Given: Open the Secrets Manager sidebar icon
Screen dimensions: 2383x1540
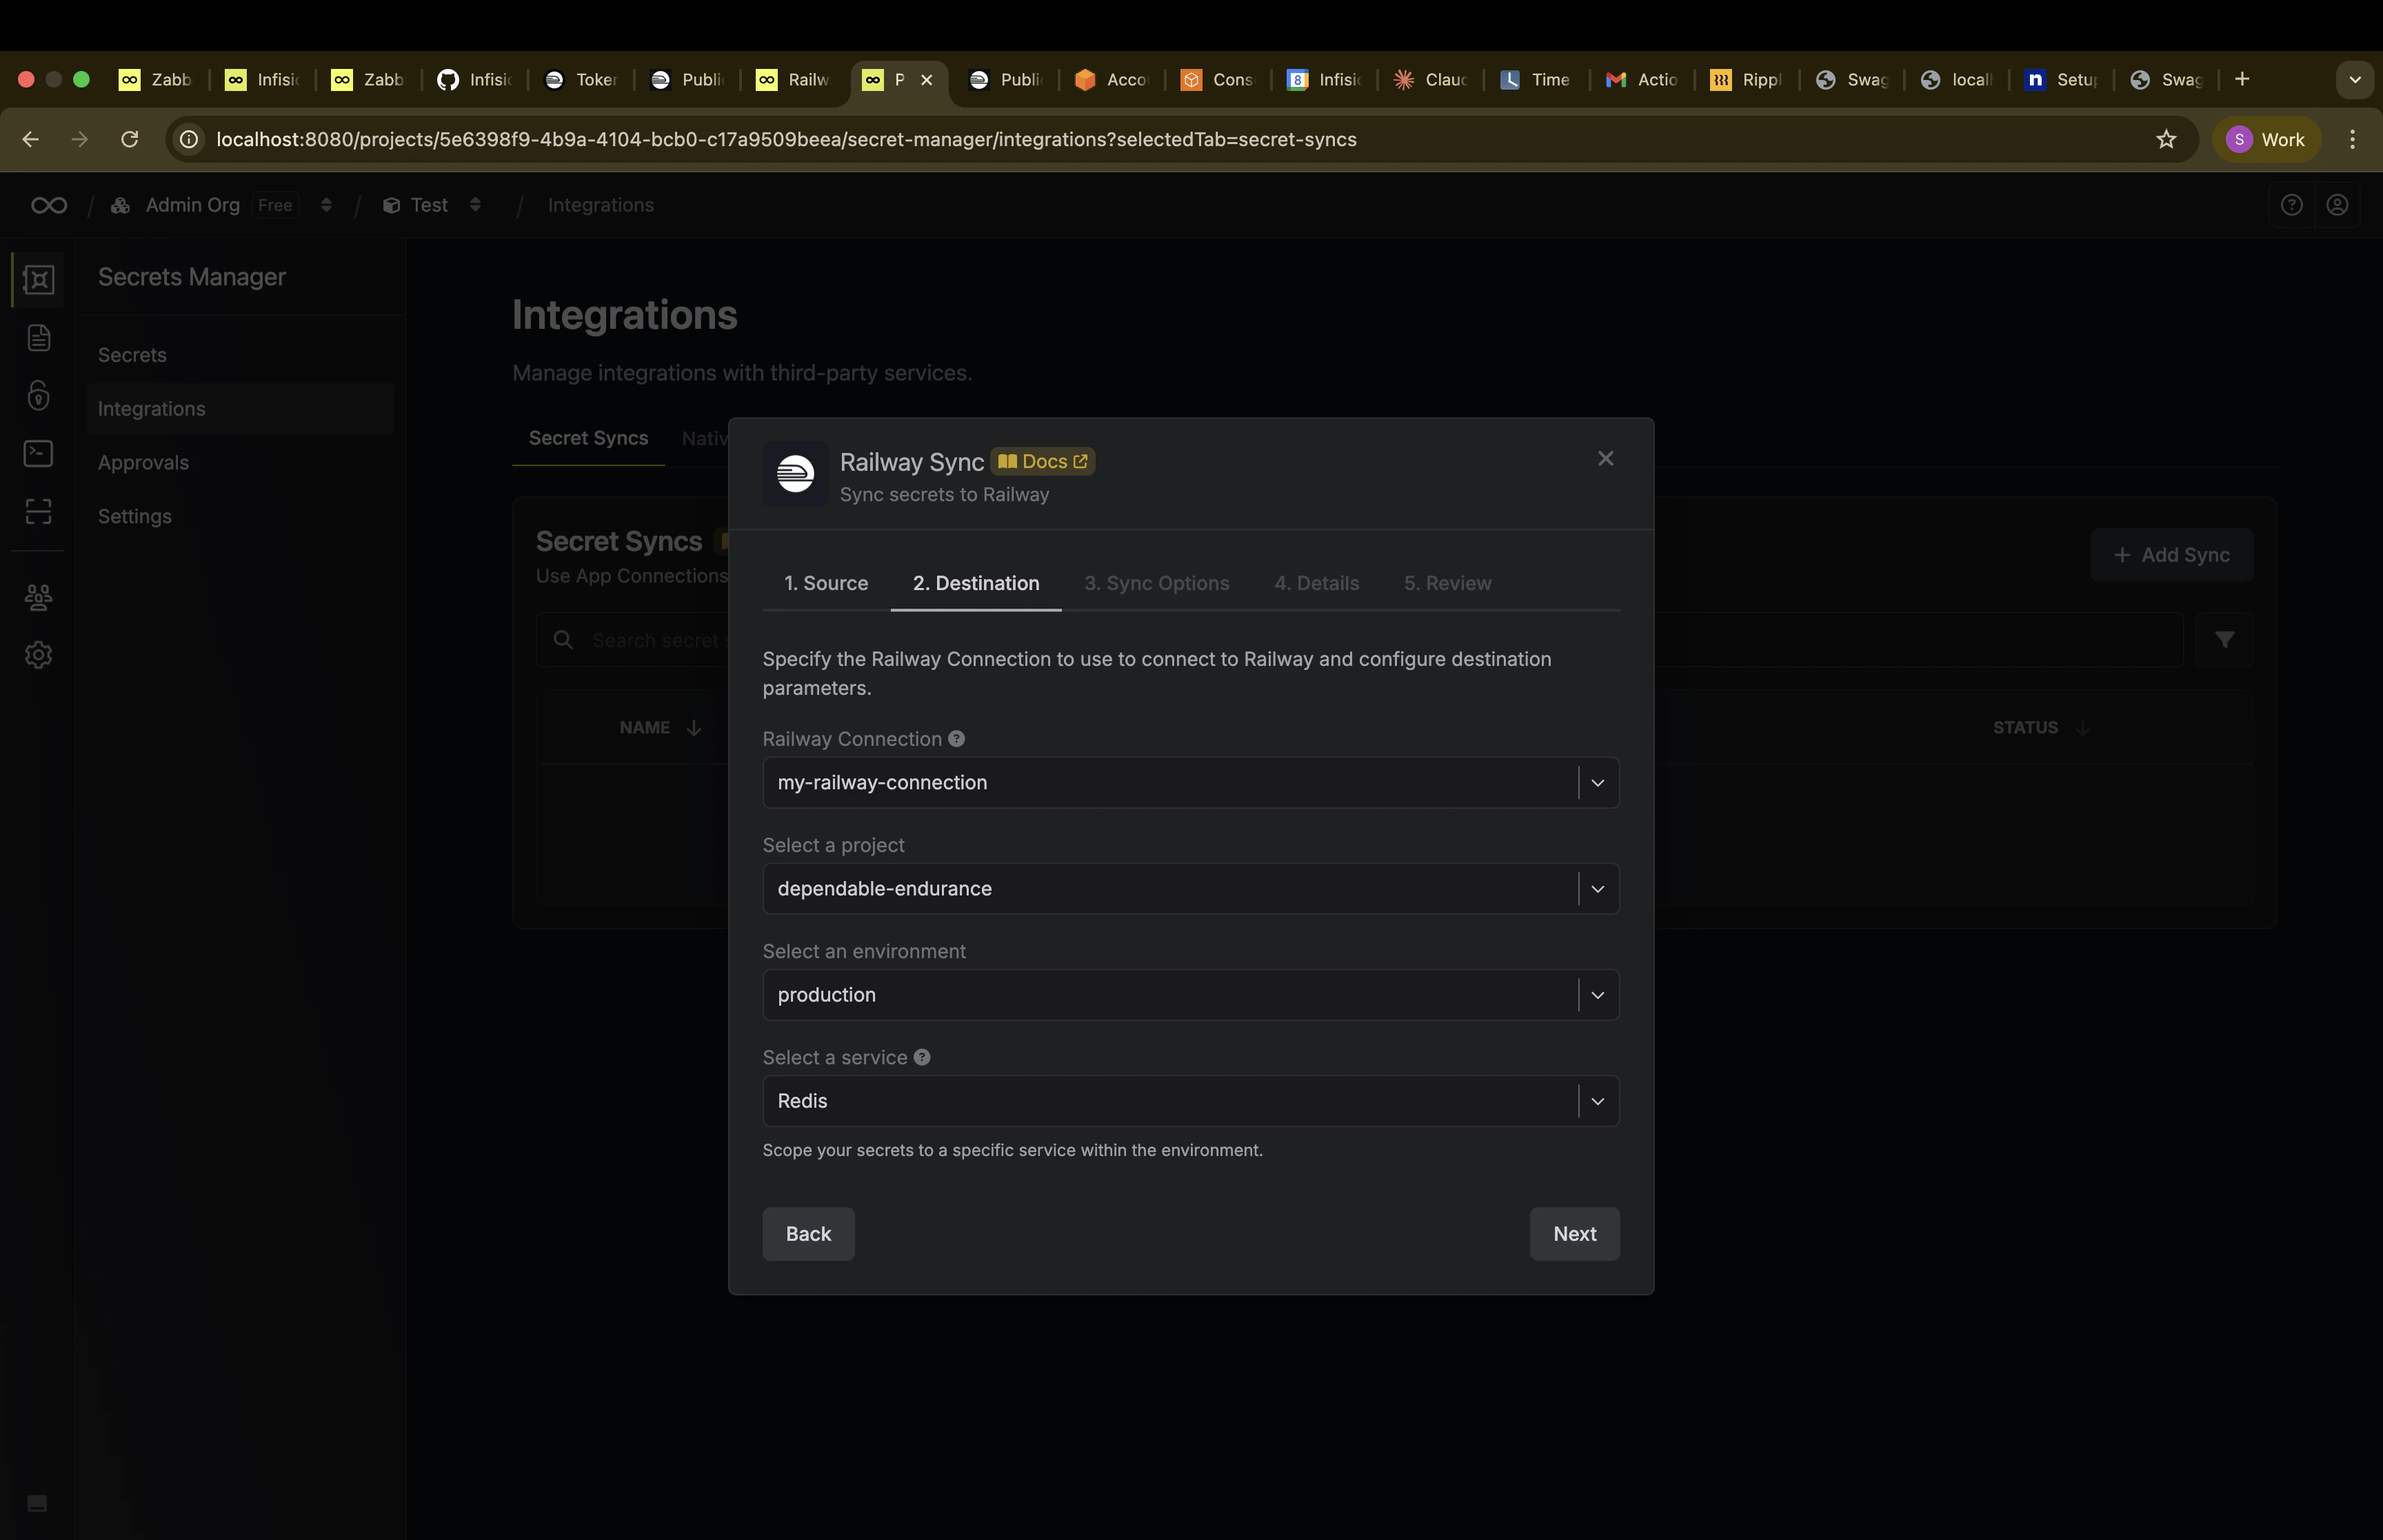Looking at the screenshot, I should pos(38,280).
